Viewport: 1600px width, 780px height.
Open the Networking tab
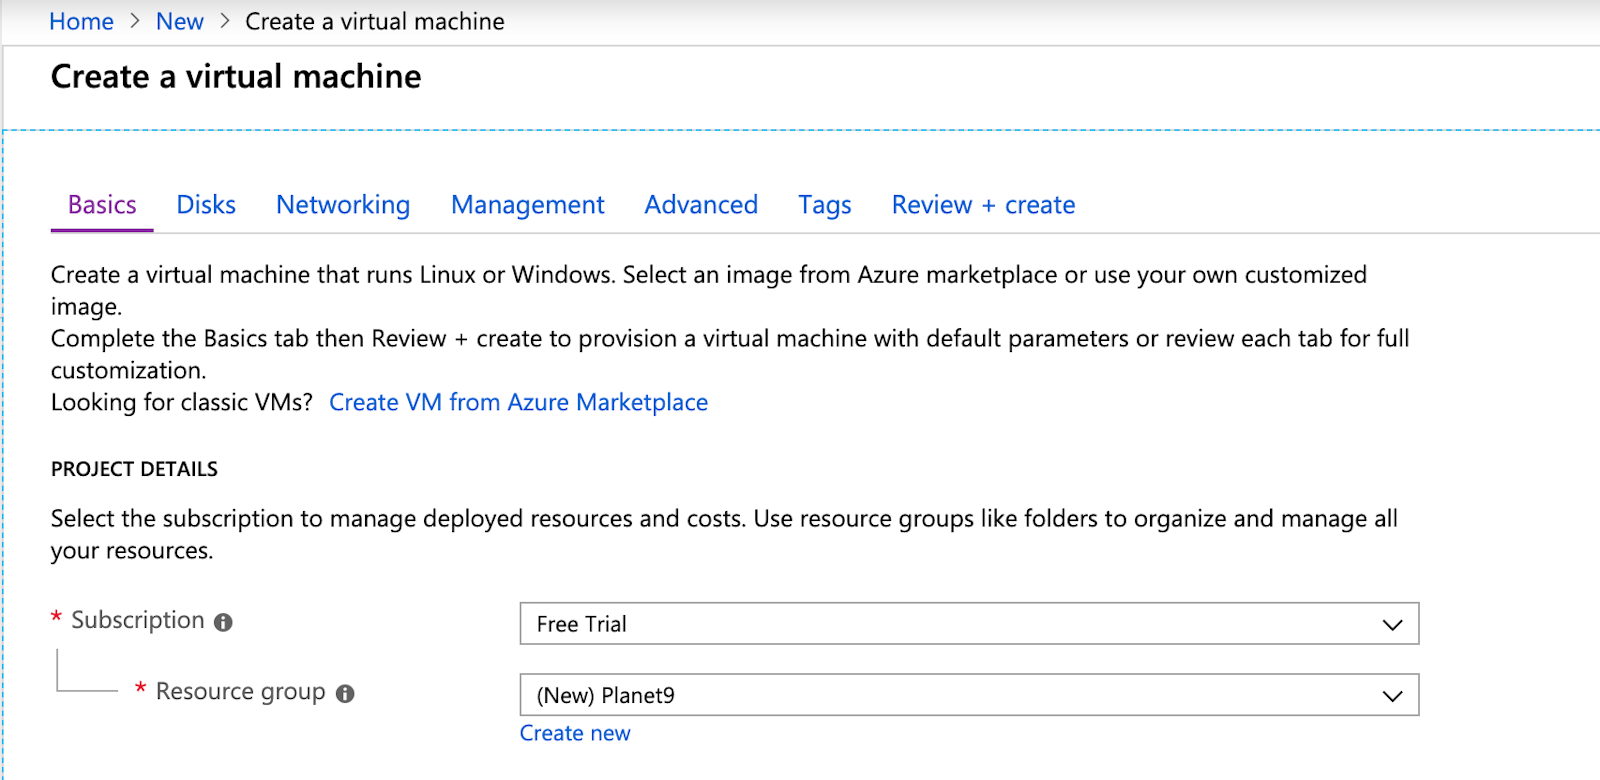point(343,205)
